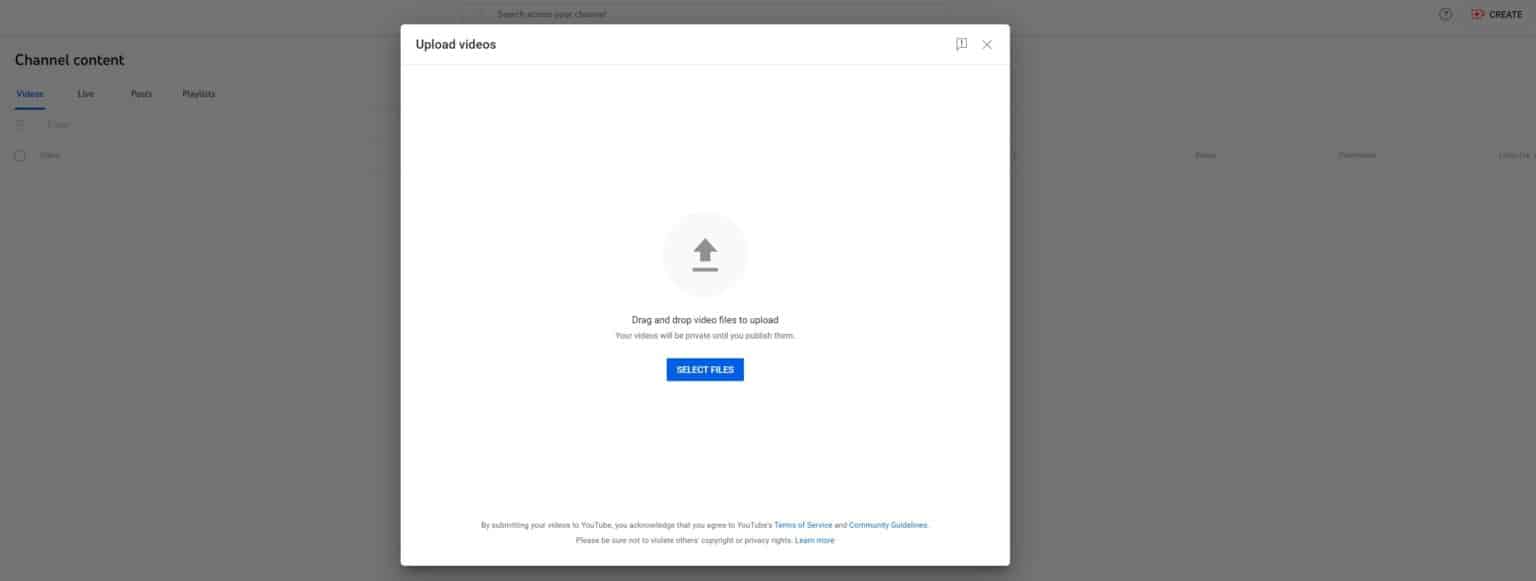The height and width of the screenshot is (581, 1536).
Task: Switch to the Videos tab
Action: (x=30, y=94)
